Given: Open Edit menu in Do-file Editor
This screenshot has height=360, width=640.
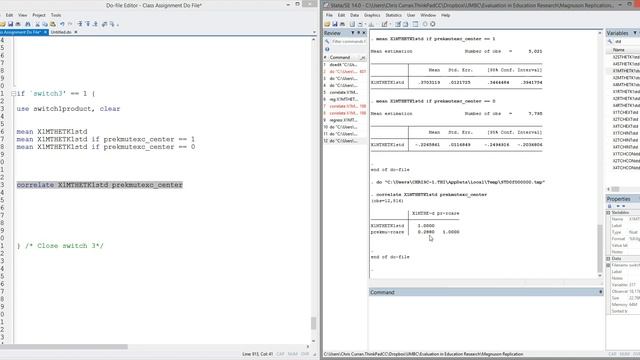Looking at the screenshot, I should pos(9,15).
